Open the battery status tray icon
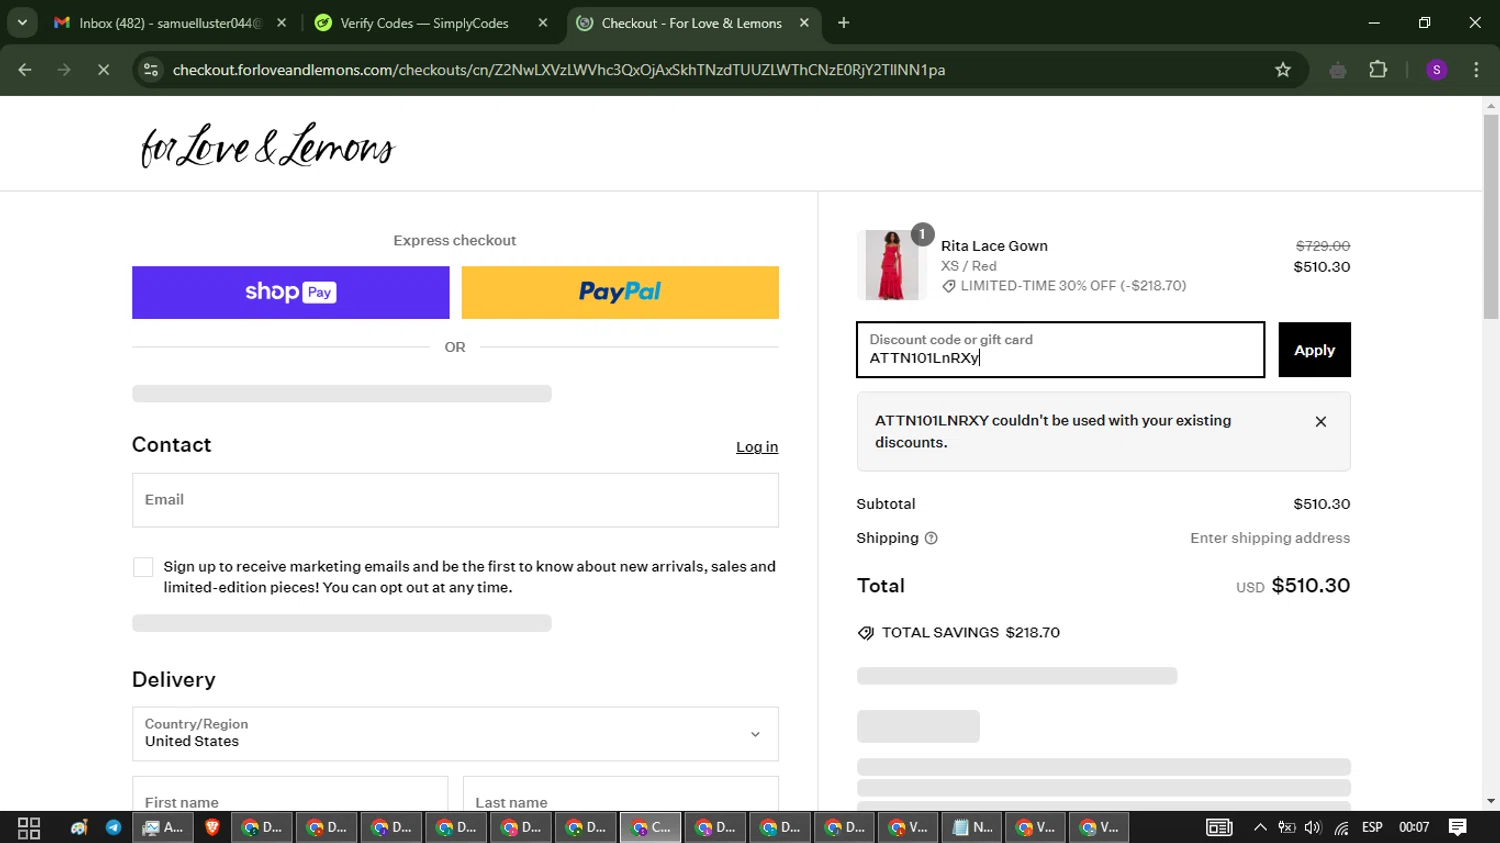1500x843 pixels. click(1287, 827)
